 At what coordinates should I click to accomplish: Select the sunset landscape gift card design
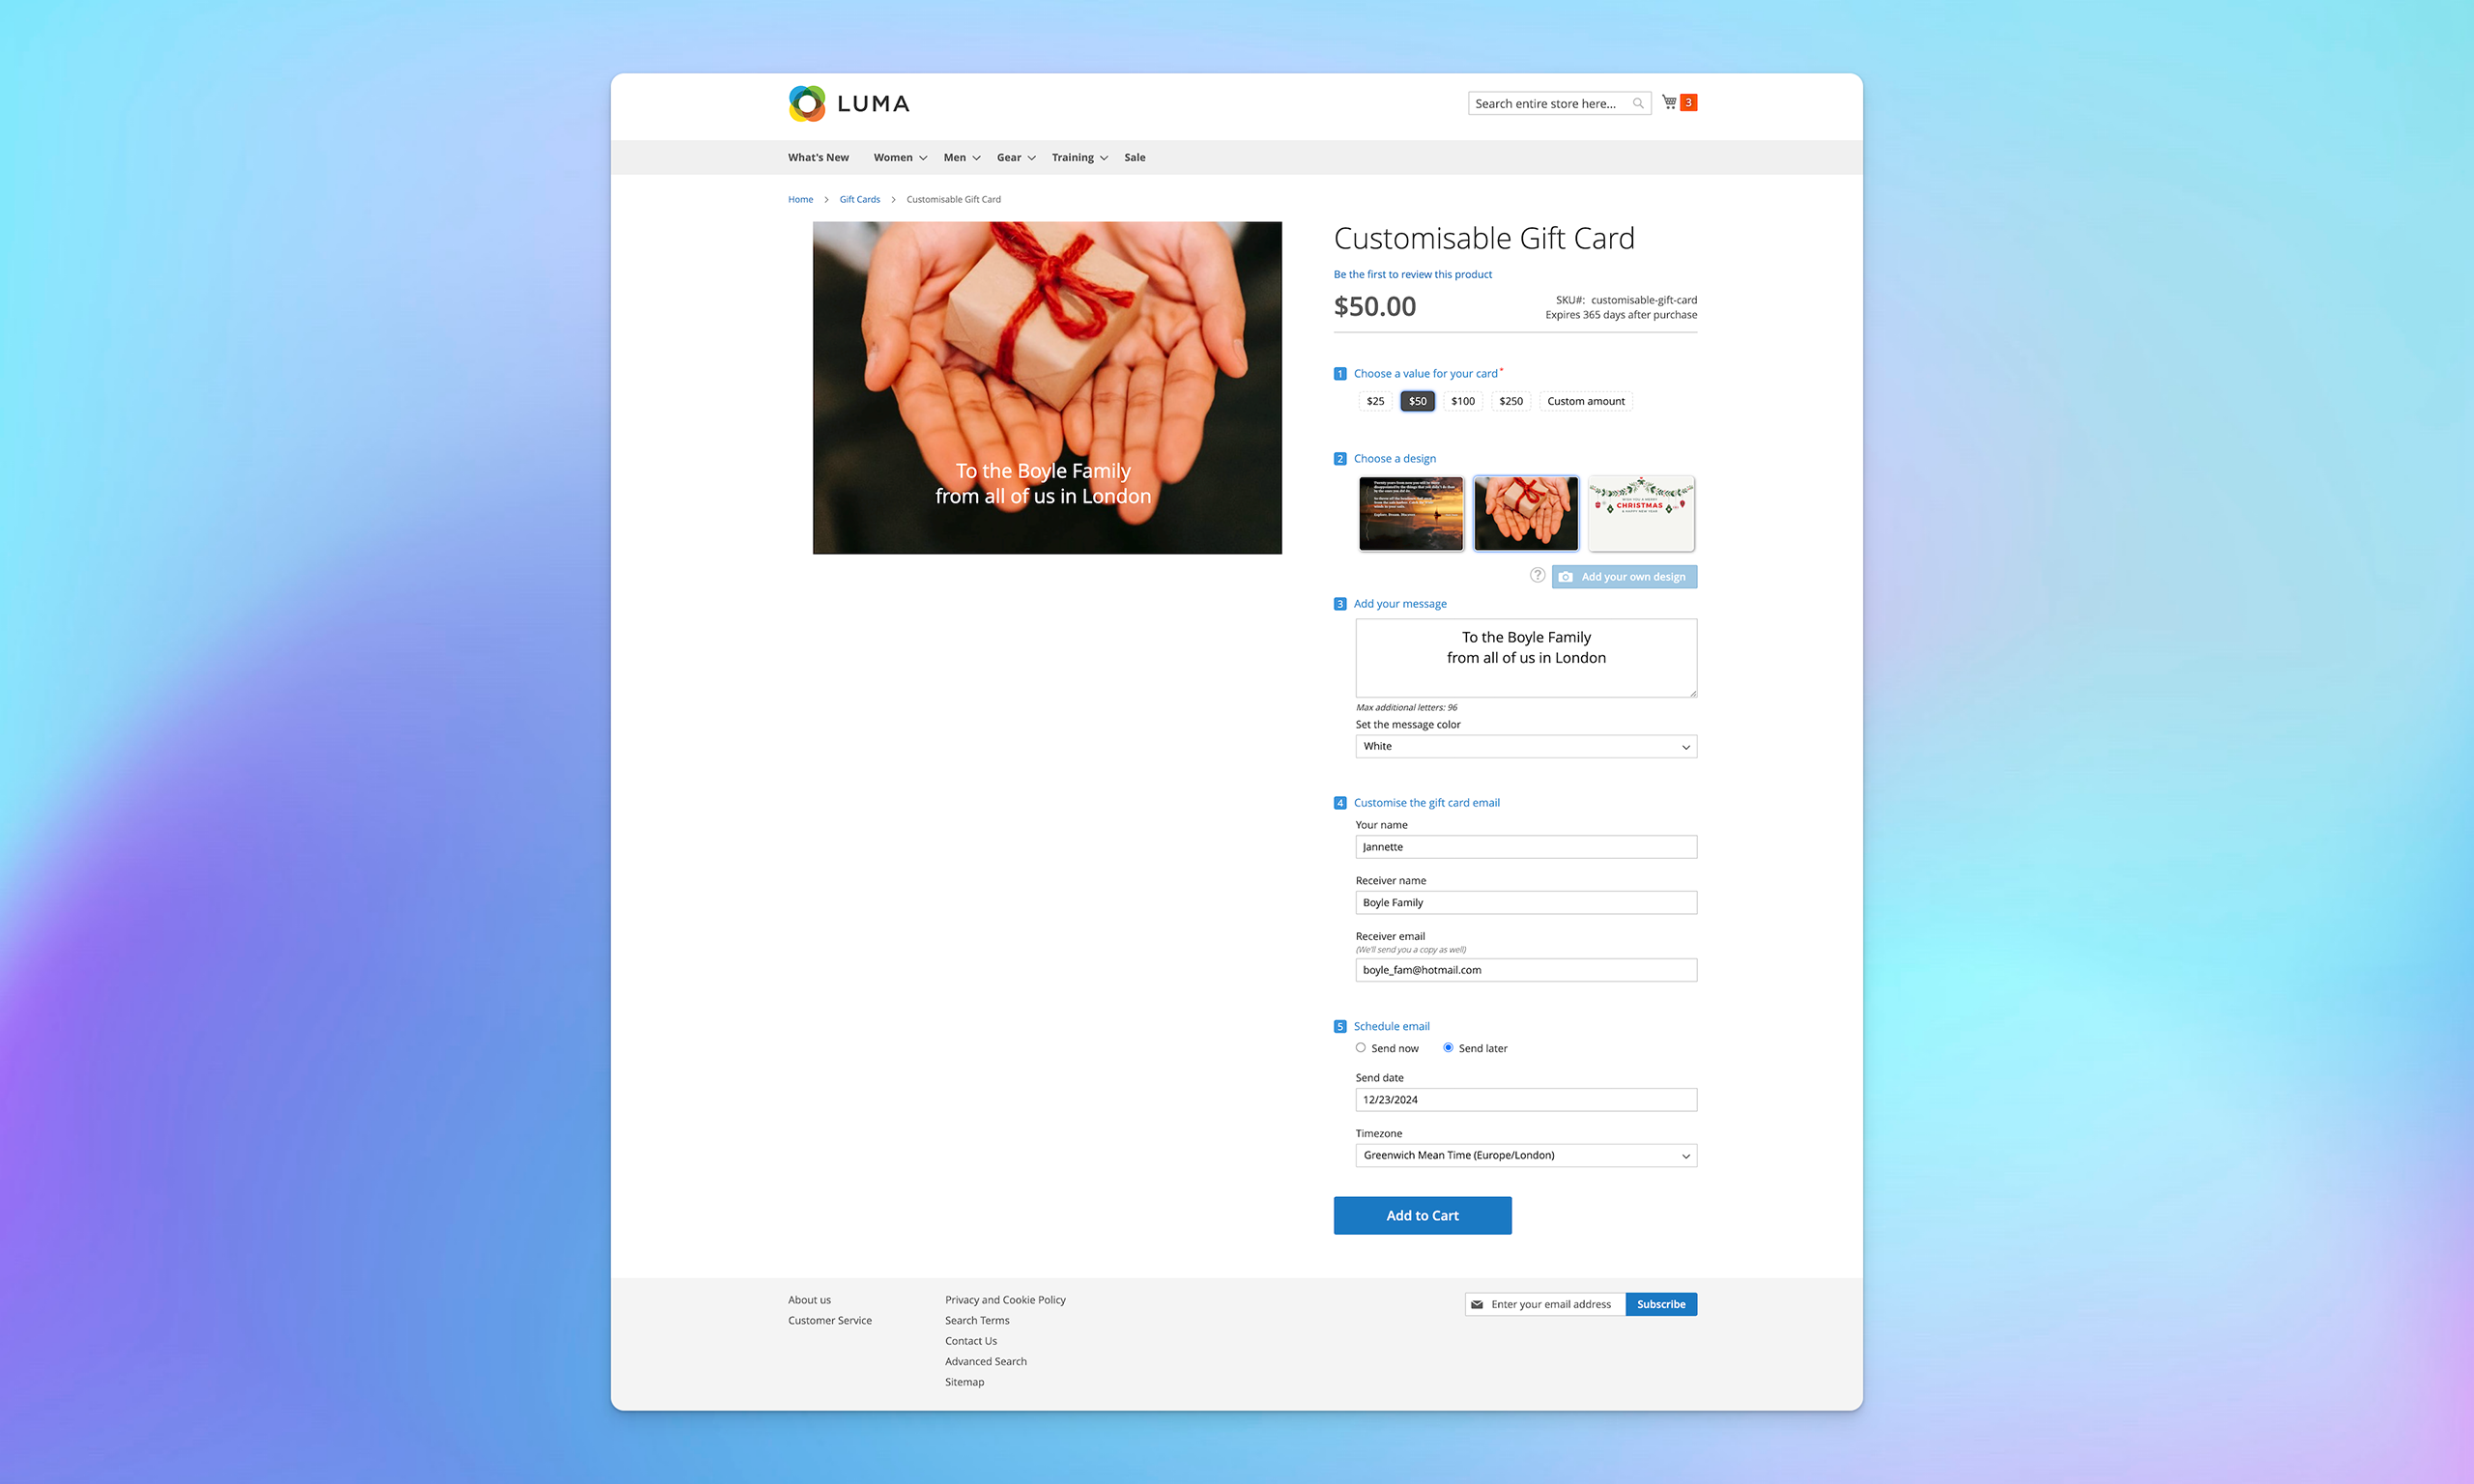(x=1410, y=512)
